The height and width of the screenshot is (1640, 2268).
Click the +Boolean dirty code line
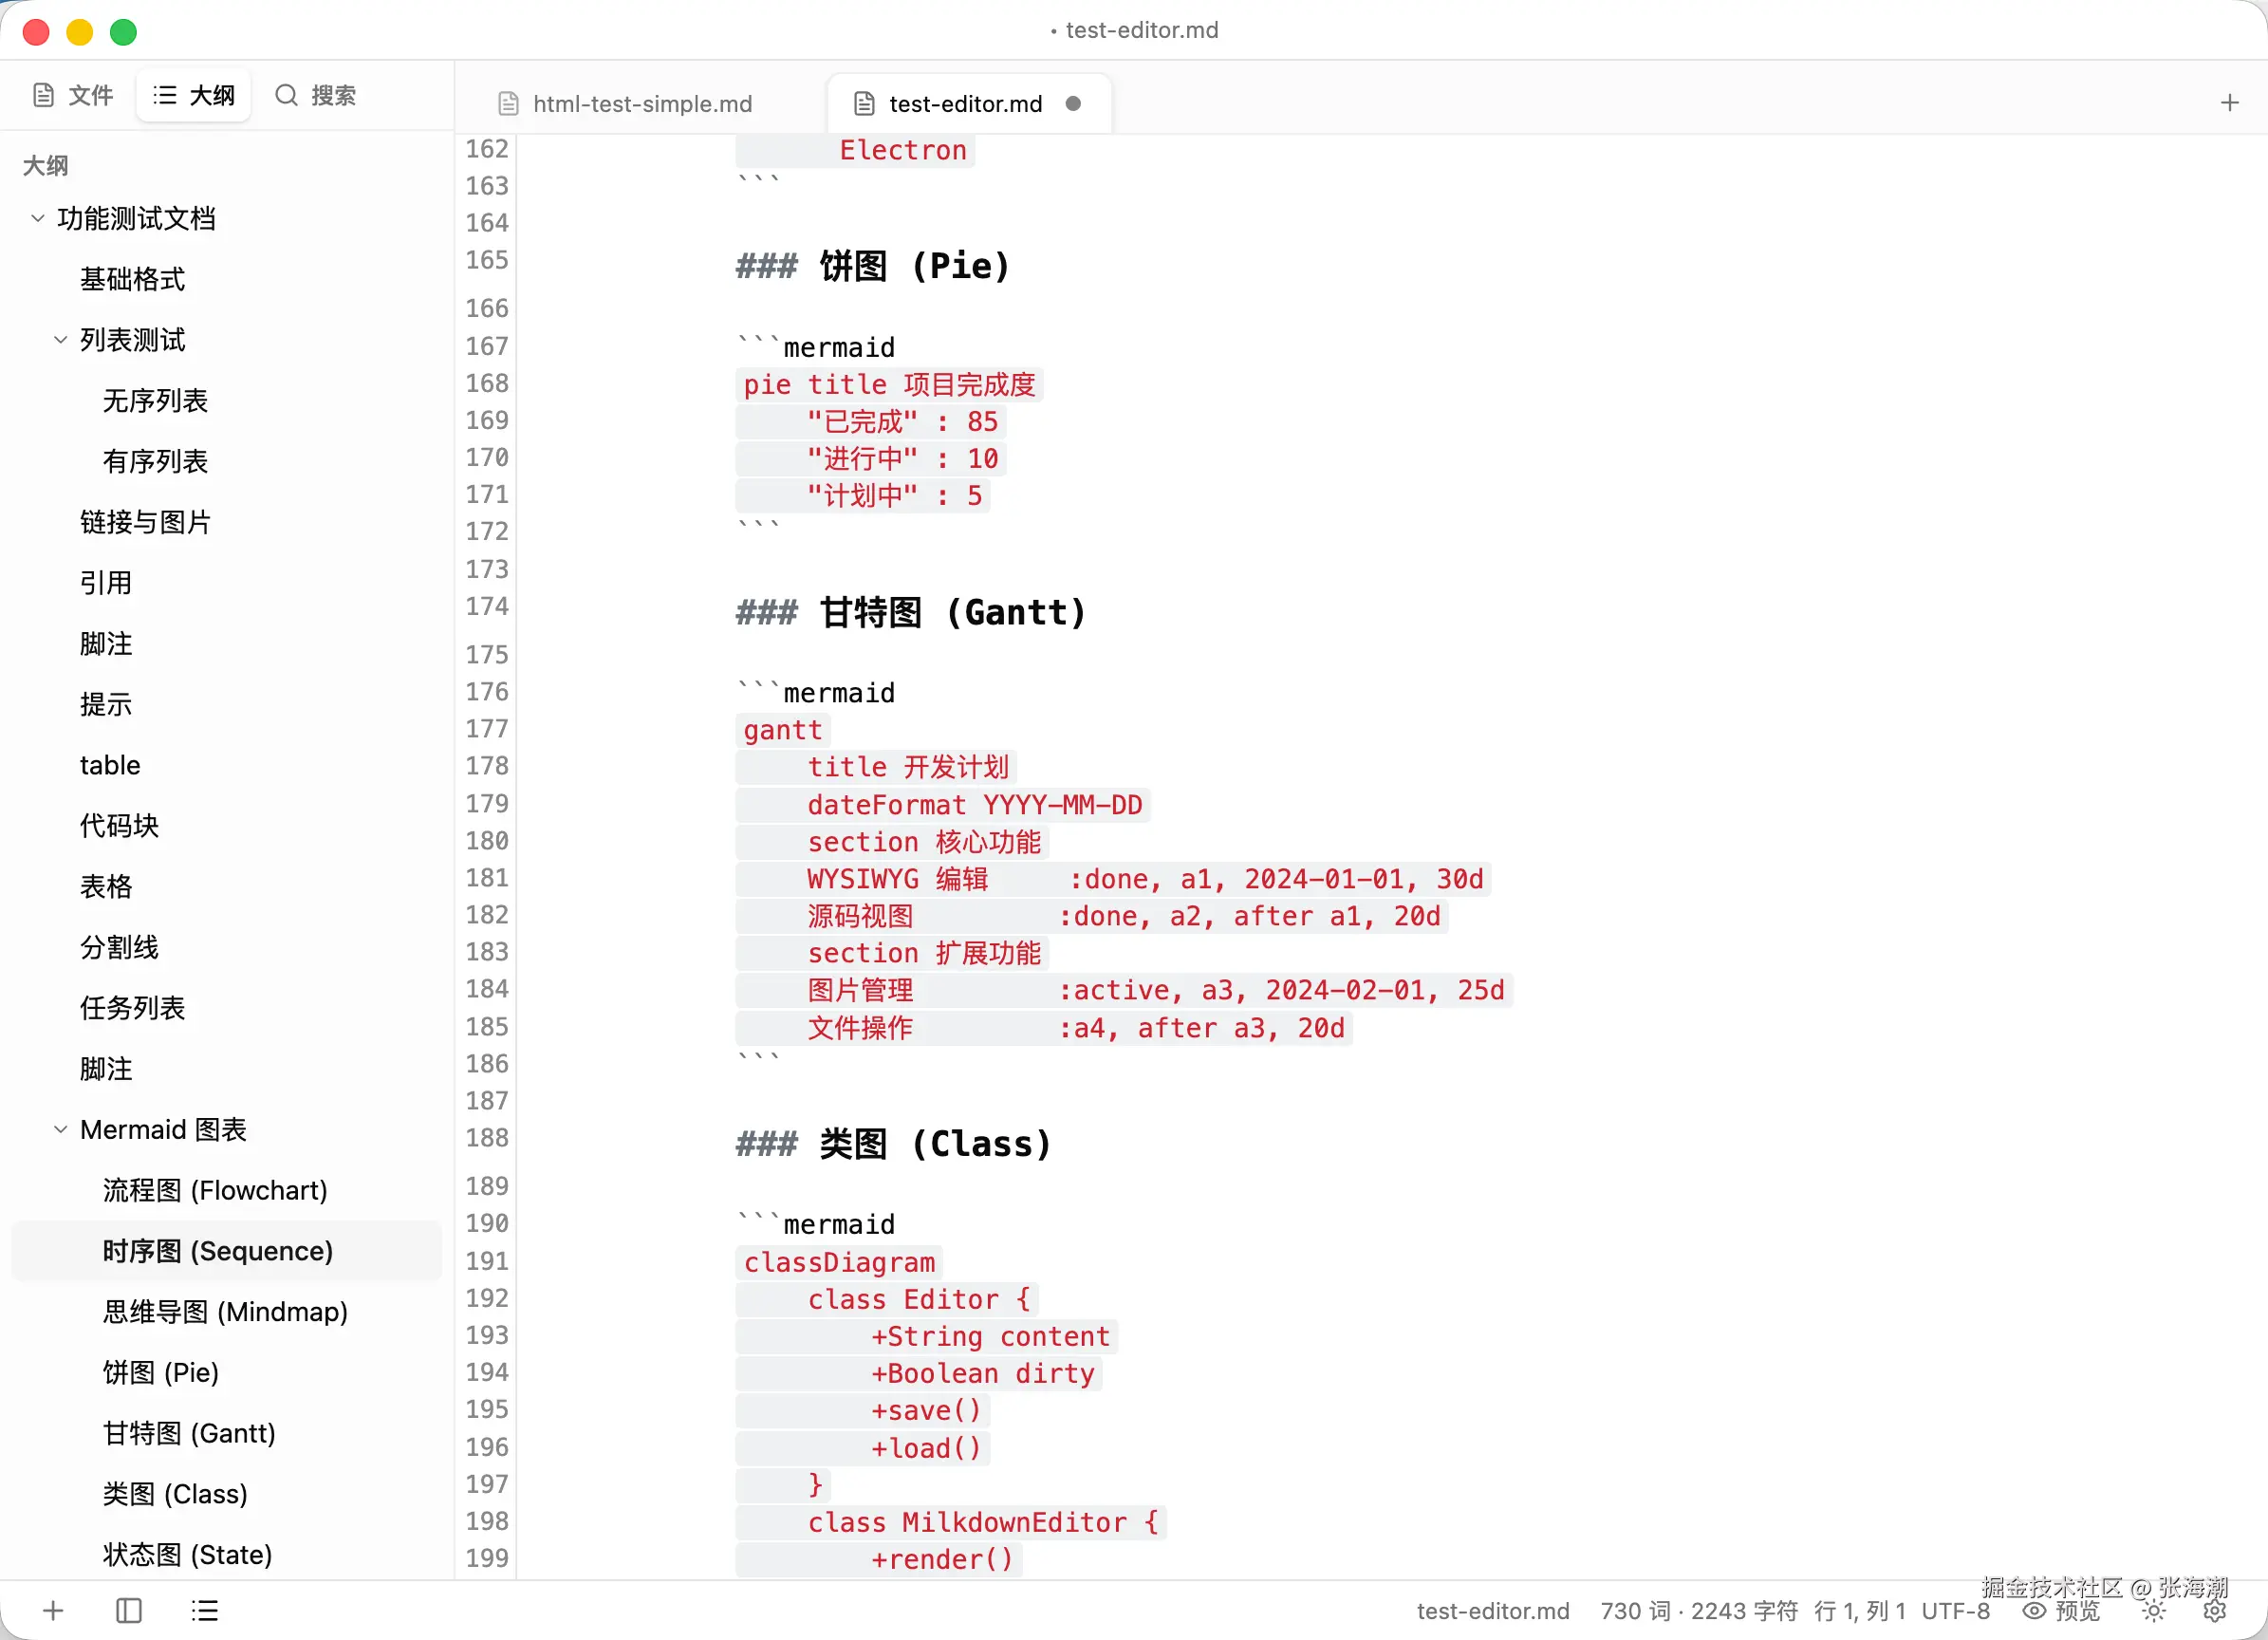click(x=918, y=1373)
